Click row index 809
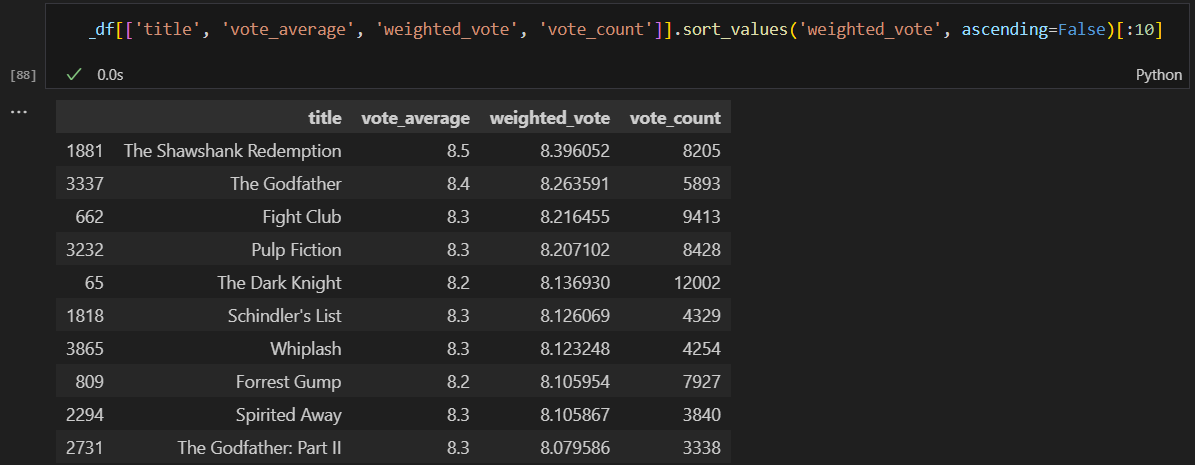 coord(90,381)
